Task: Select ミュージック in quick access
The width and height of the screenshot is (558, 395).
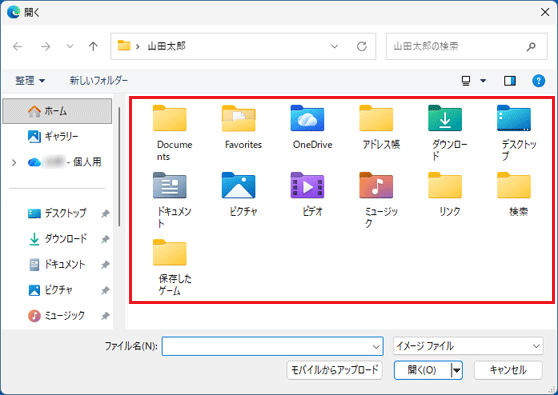Action: tap(57, 316)
